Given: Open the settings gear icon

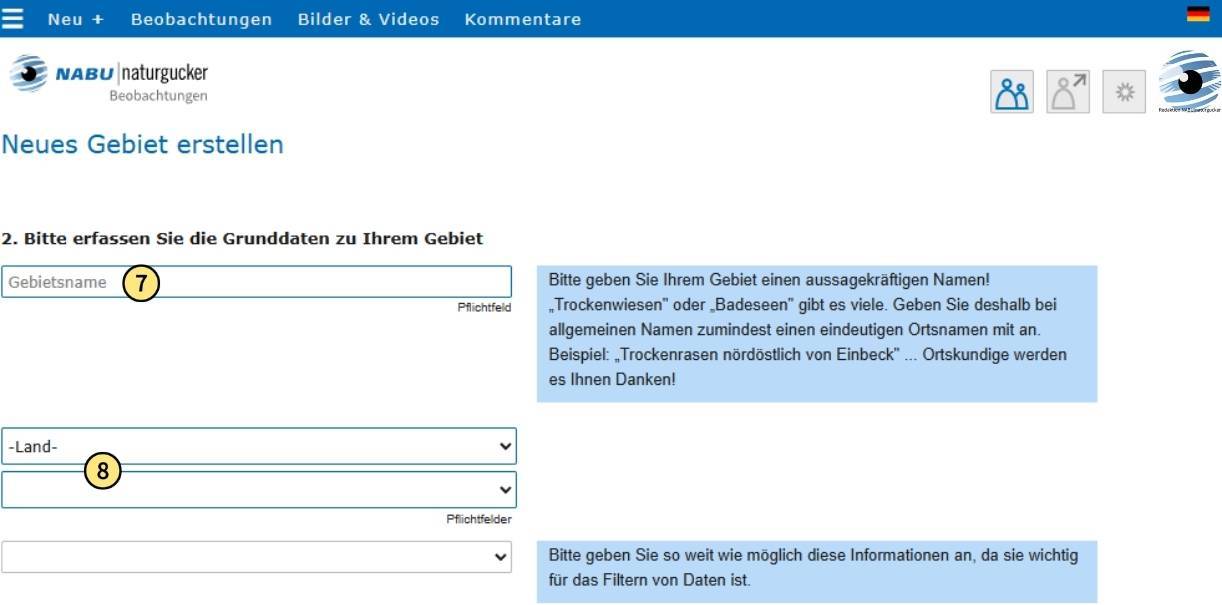Looking at the screenshot, I should 1125,92.
